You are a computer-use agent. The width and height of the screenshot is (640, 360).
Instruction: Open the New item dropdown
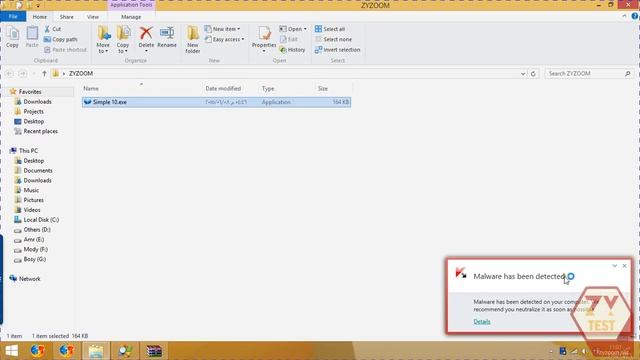(222, 29)
